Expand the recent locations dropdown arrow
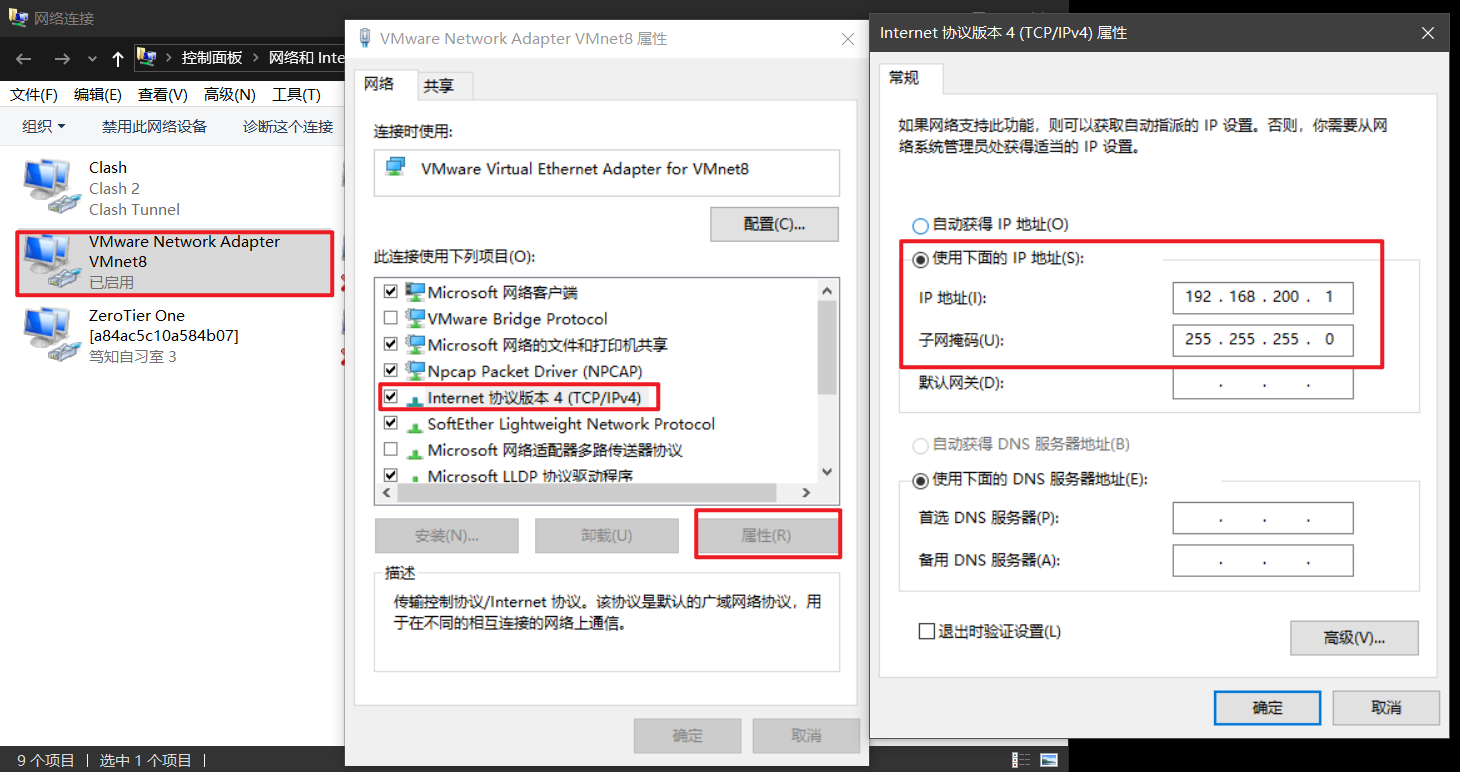Viewport: 1460px width, 772px height. point(92,59)
